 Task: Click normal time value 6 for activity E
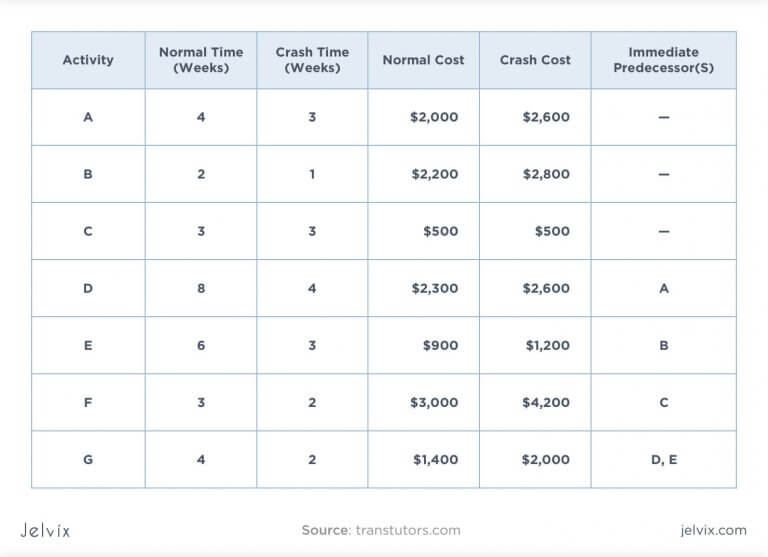[201, 345]
